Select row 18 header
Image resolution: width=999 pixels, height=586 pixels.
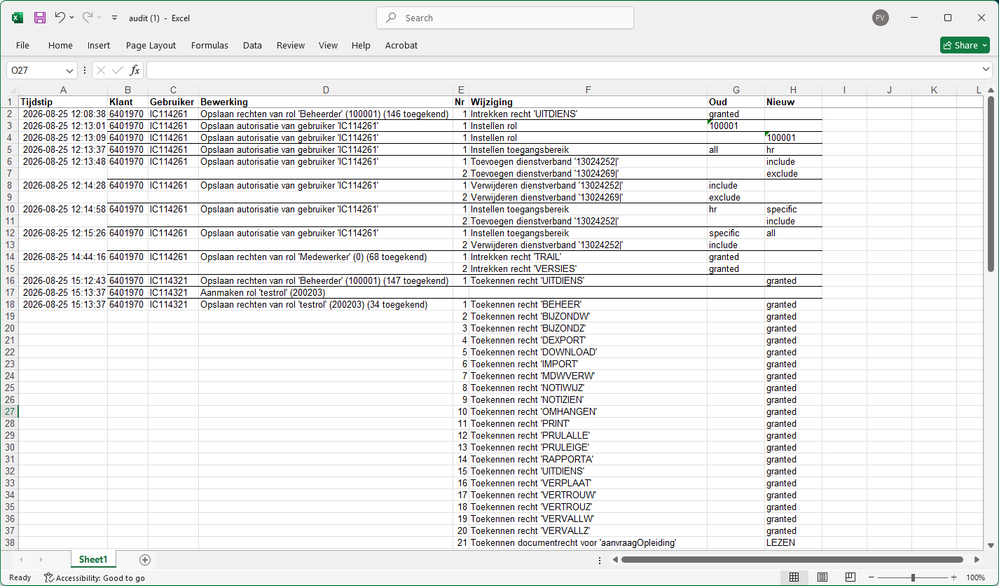tap(10, 304)
